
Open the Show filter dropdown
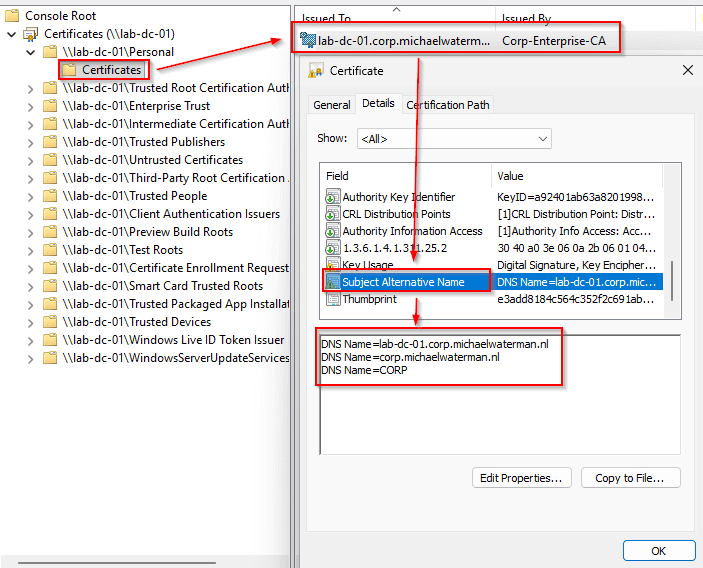tap(454, 139)
